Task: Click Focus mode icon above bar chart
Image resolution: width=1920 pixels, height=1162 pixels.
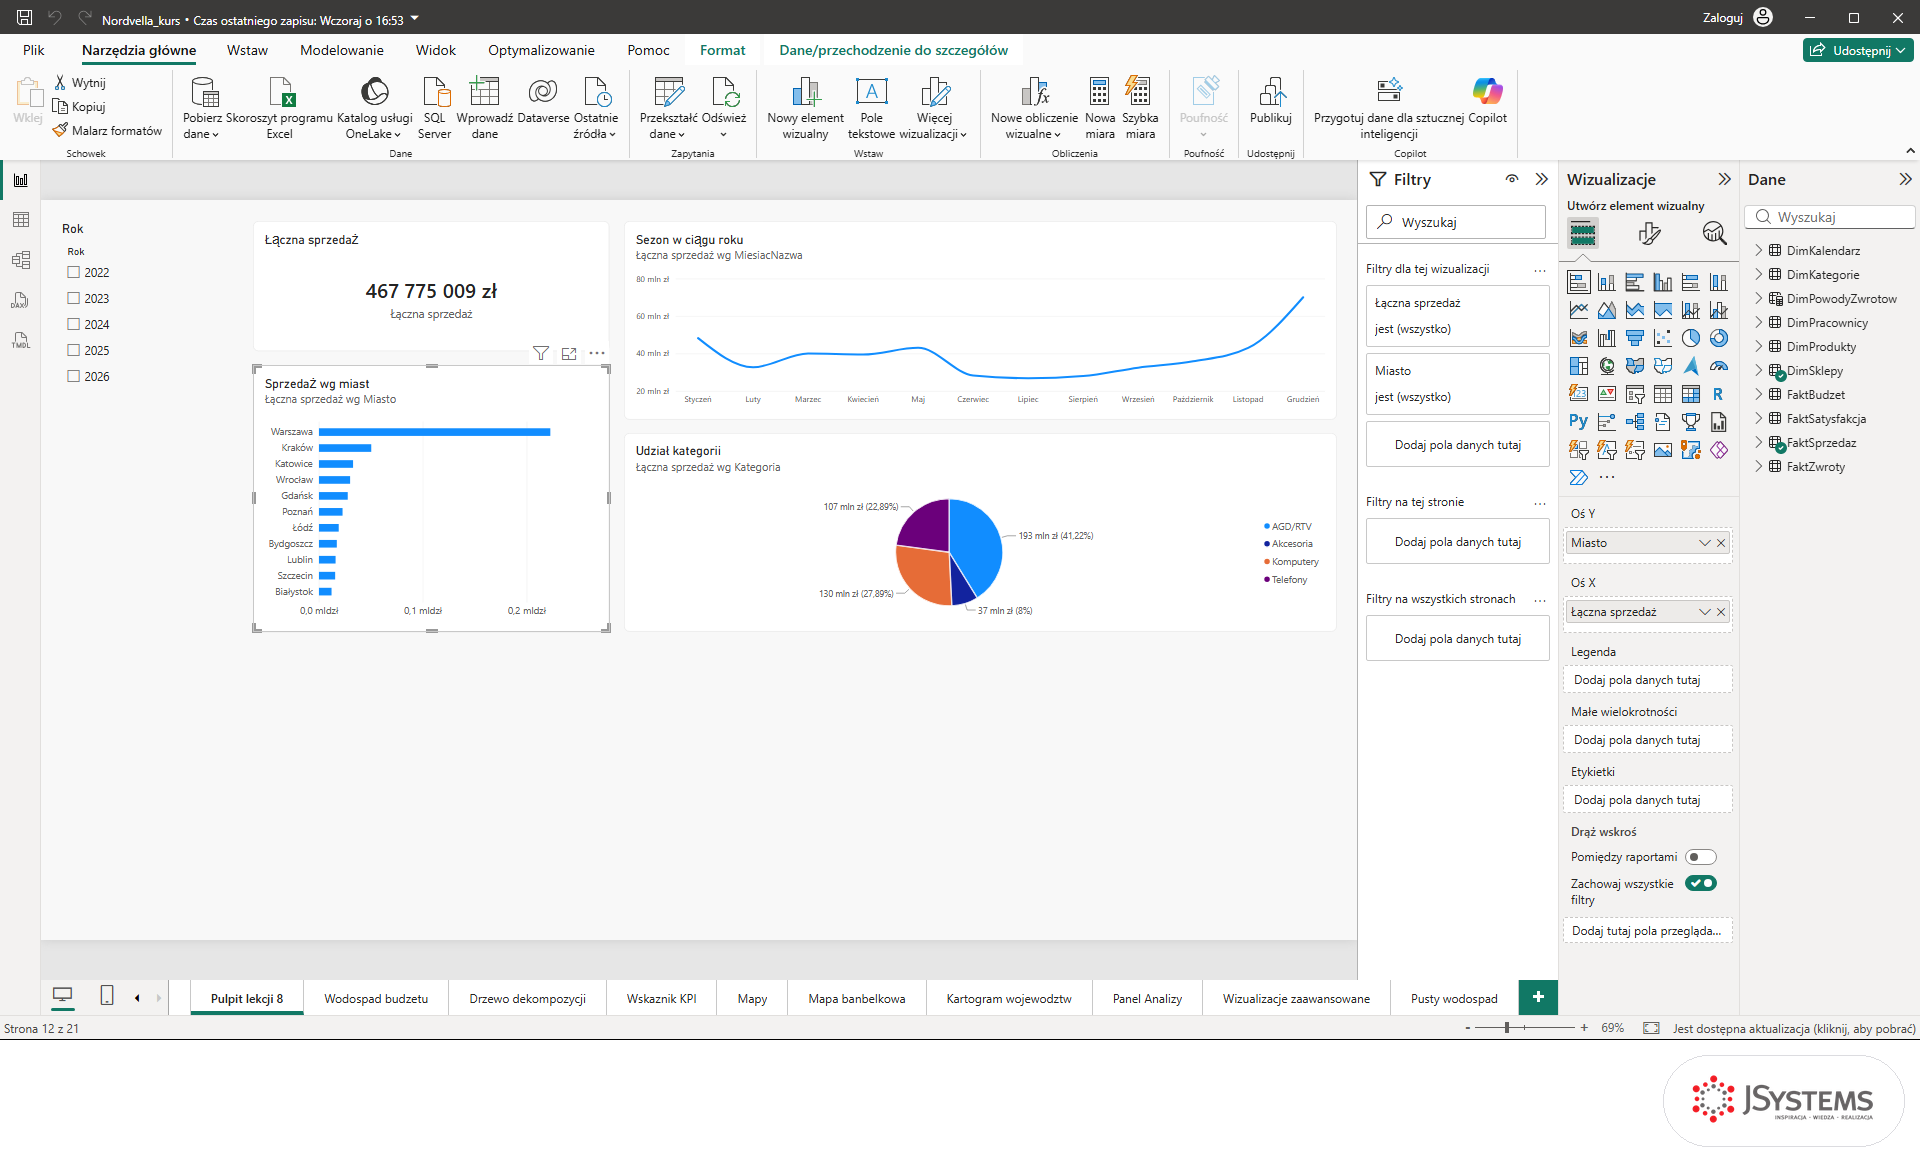Action: (x=569, y=353)
